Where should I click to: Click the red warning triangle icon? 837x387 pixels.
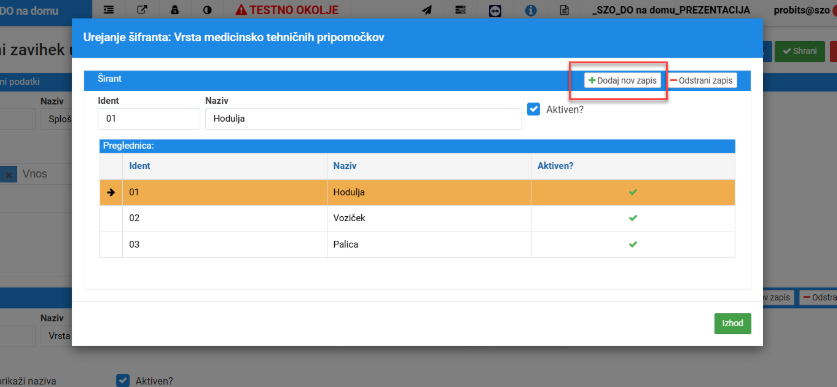[241, 10]
